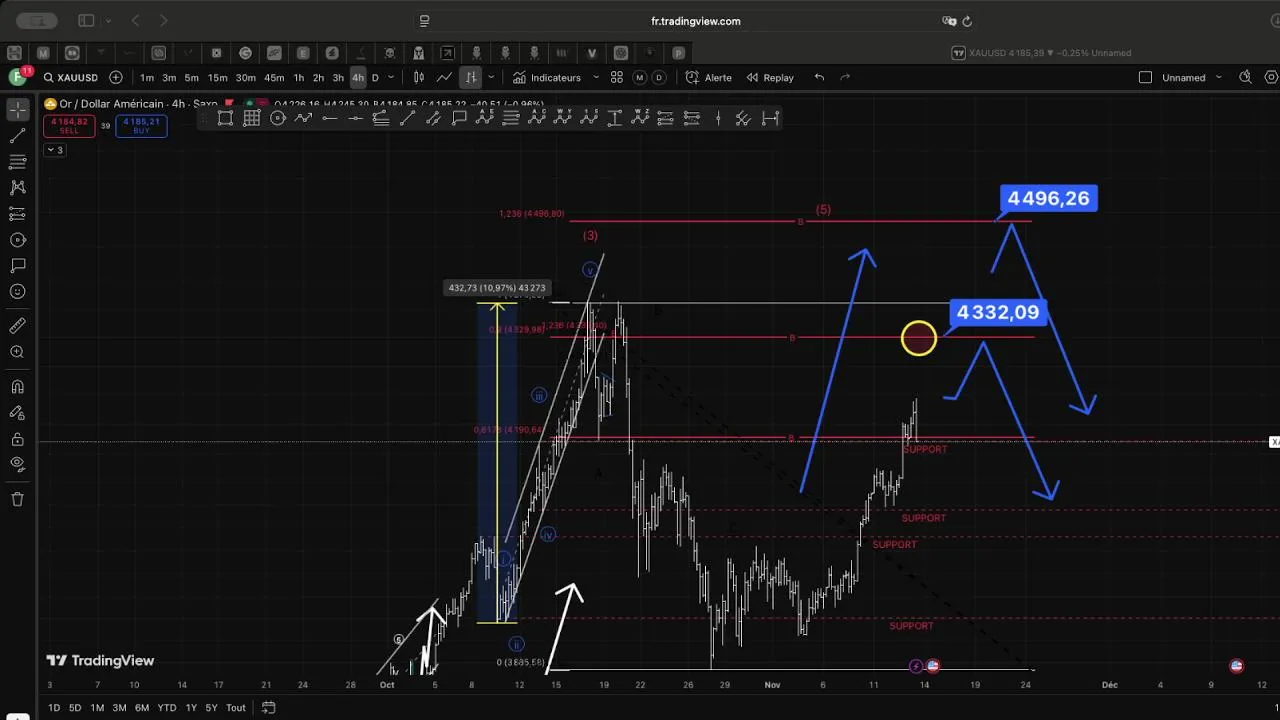Toggle the fullscreen layout square checkbox
The height and width of the screenshot is (720, 1280).
coord(1146,77)
